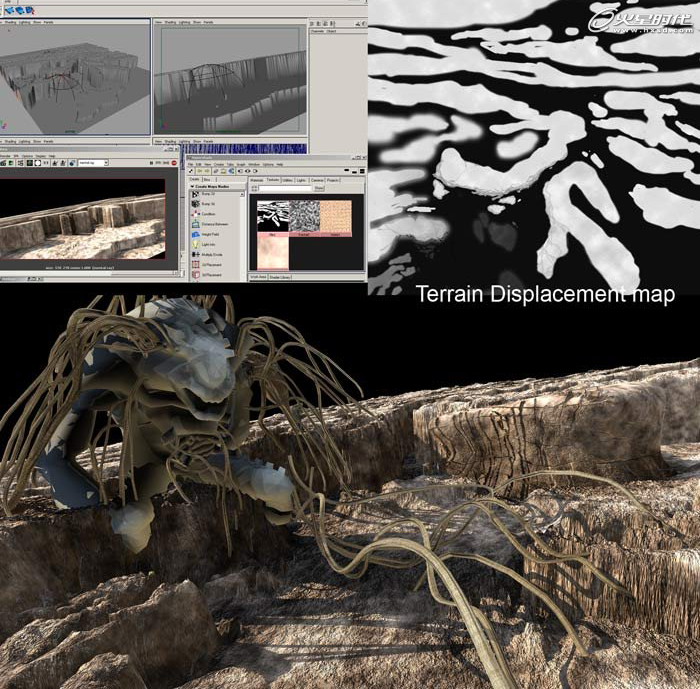Open the Shader Library tab
This screenshot has height=689, width=700.
pyautogui.click(x=280, y=277)
